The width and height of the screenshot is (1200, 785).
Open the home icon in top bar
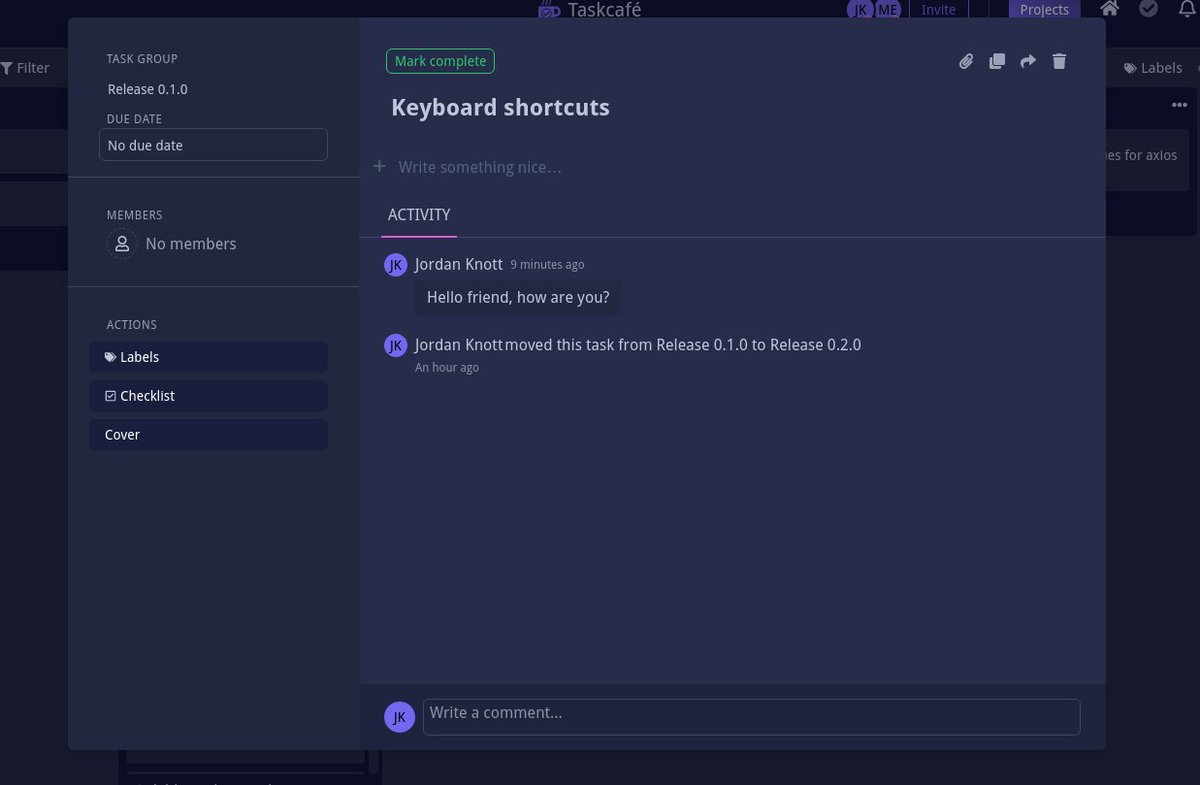(1110, 8)
